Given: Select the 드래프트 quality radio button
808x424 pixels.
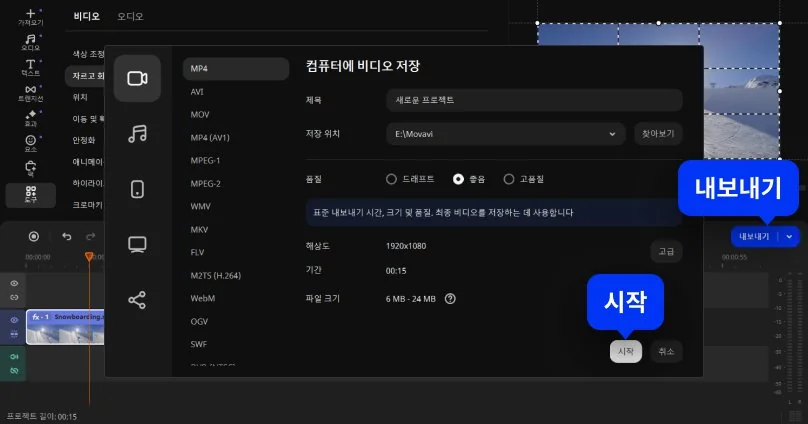Looking at the screenshot, I should pos(391,179).
